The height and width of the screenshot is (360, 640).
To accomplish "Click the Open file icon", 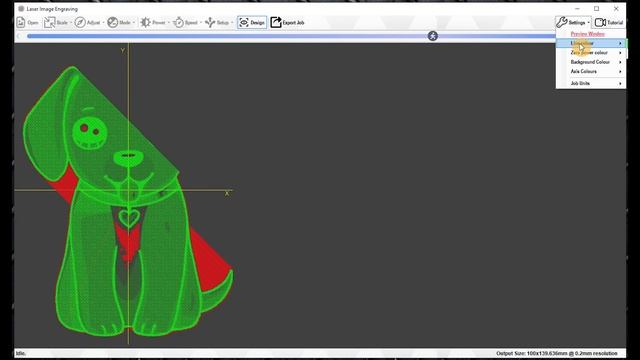I will [21, 22].
